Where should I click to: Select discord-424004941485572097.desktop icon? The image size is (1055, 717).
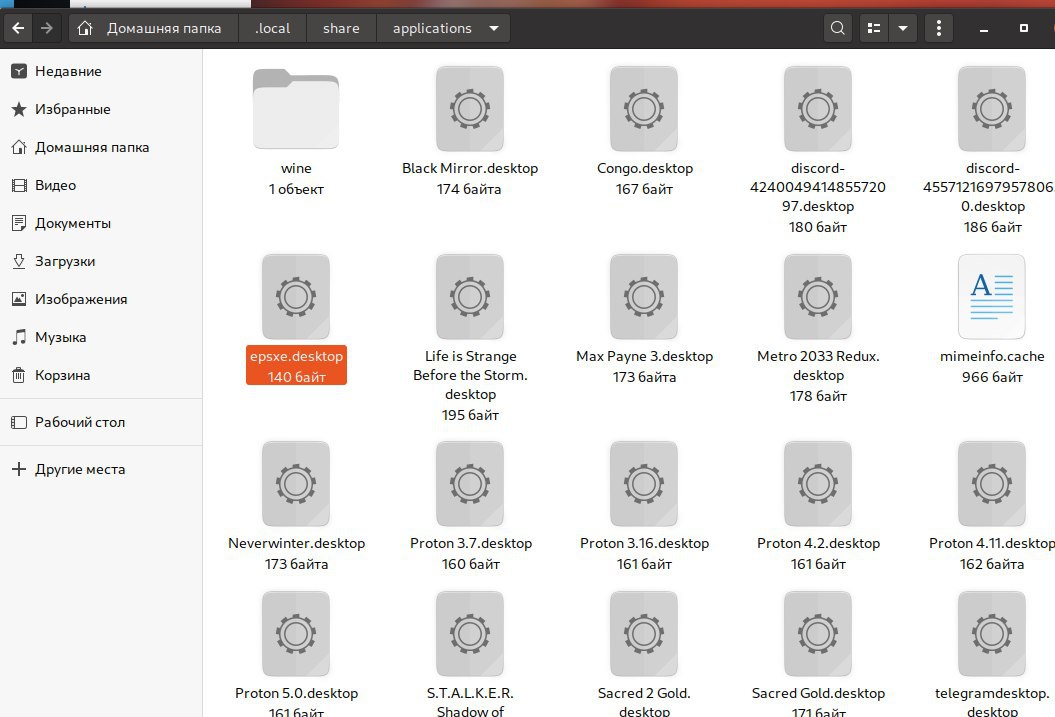tap(817, 109)
